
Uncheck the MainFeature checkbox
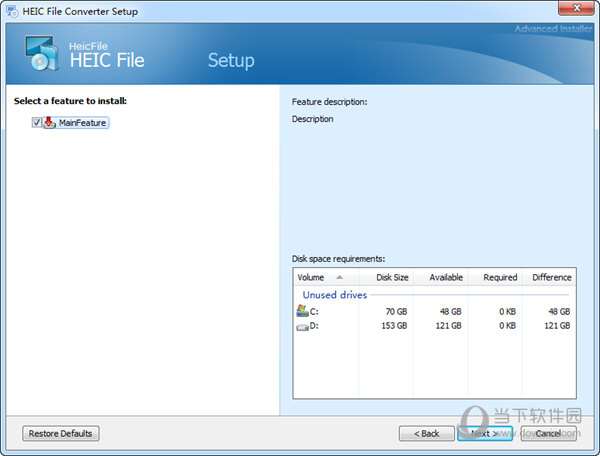click(36, 123)
